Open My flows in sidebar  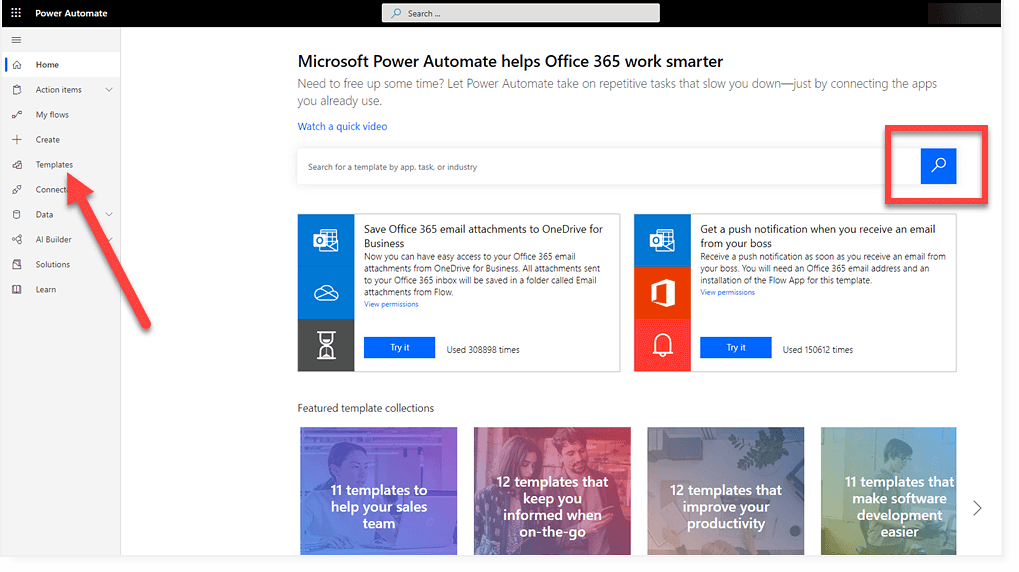[x=52, y=114]
